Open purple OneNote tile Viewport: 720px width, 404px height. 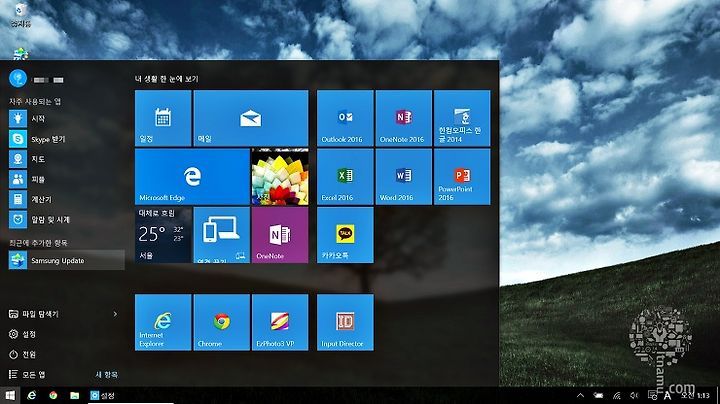[280, 235]
